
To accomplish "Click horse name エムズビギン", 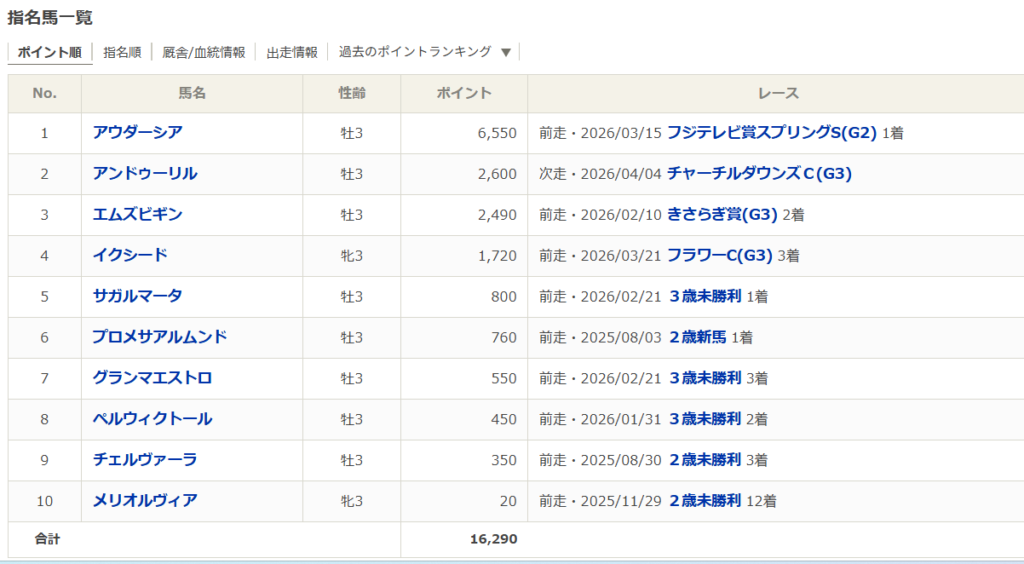I will point(138,214).
